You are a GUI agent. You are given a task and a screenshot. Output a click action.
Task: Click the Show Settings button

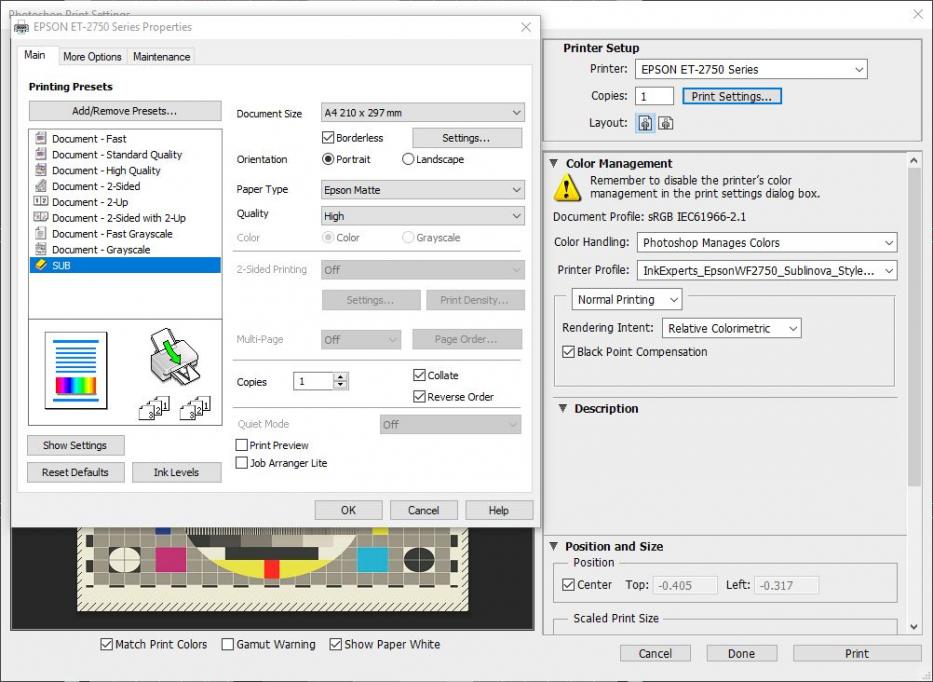click(x=76, y=445)
